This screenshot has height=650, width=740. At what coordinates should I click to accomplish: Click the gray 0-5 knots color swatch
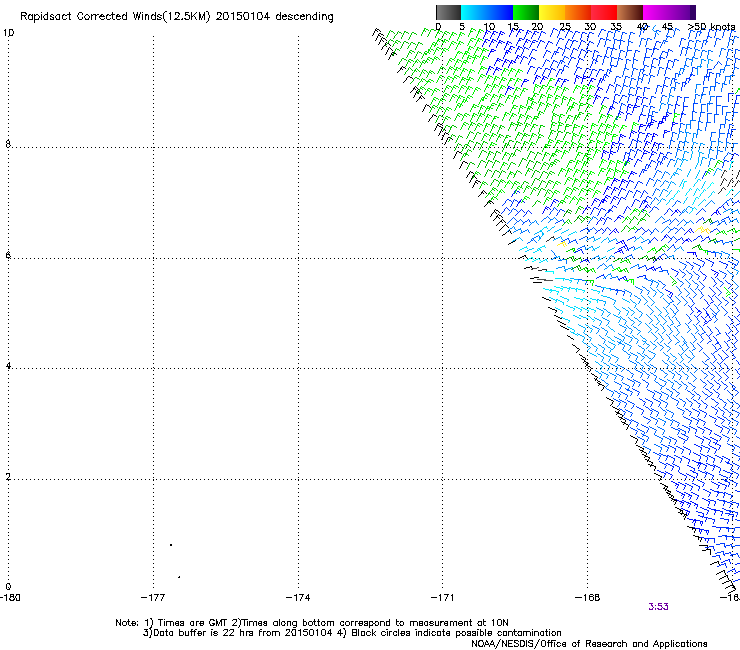coord(448,12)
